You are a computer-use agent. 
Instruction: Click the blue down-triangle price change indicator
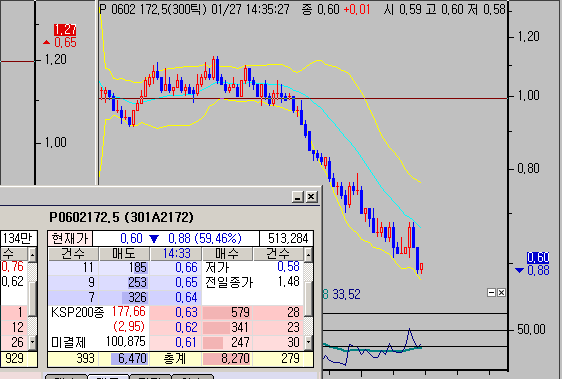[154, 239]
